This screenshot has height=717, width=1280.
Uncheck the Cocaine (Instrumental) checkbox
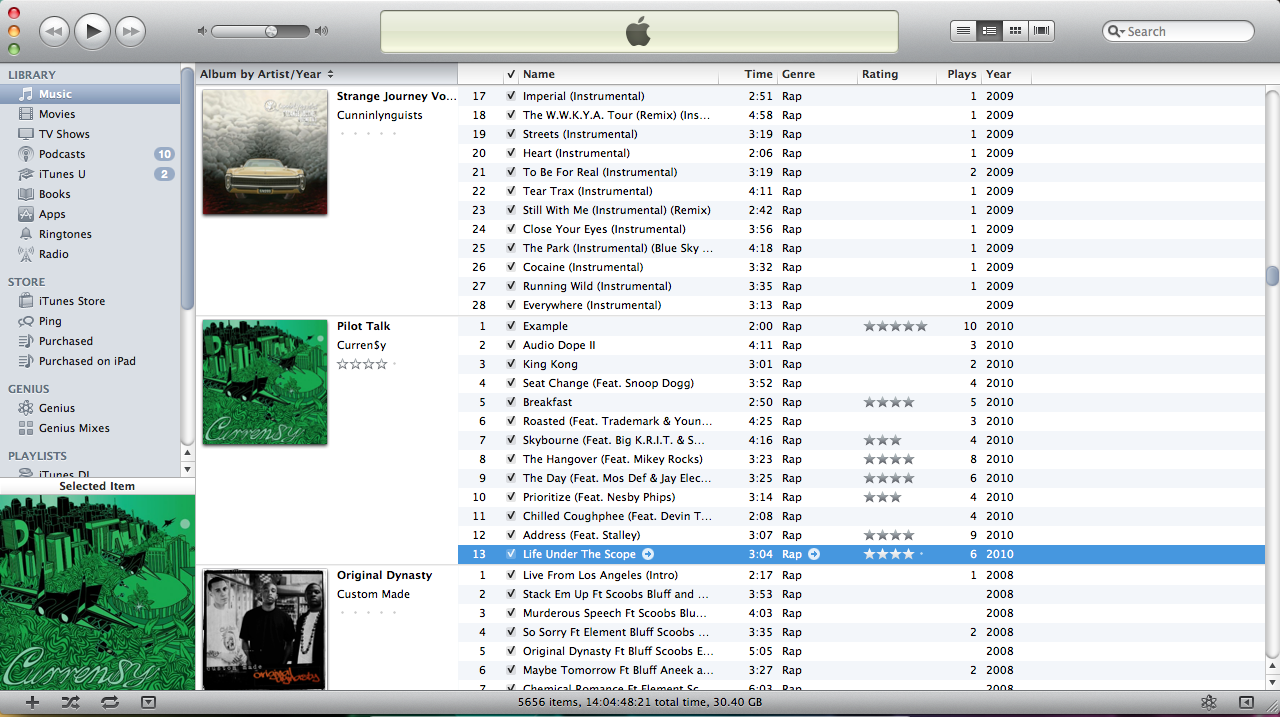pyautogui.click(x=511, y=267)
